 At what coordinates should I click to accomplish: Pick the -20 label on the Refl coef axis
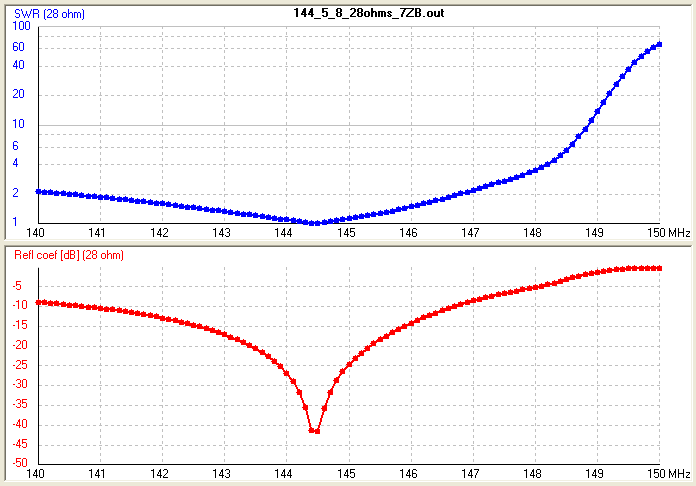click(20, 345)
